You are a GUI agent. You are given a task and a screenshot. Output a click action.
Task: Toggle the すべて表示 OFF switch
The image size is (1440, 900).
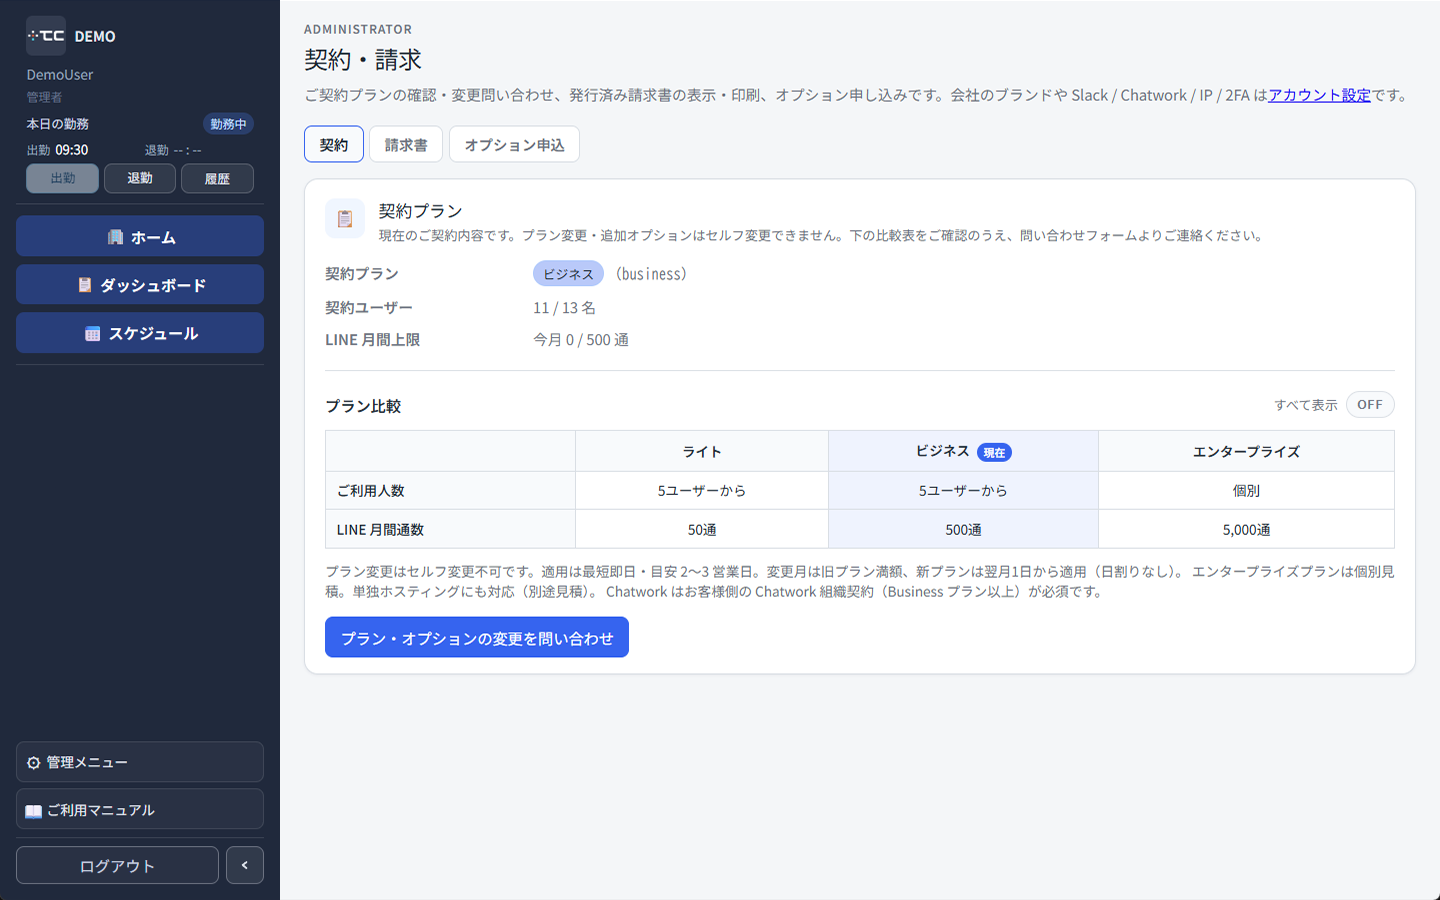pos(1370,405)
